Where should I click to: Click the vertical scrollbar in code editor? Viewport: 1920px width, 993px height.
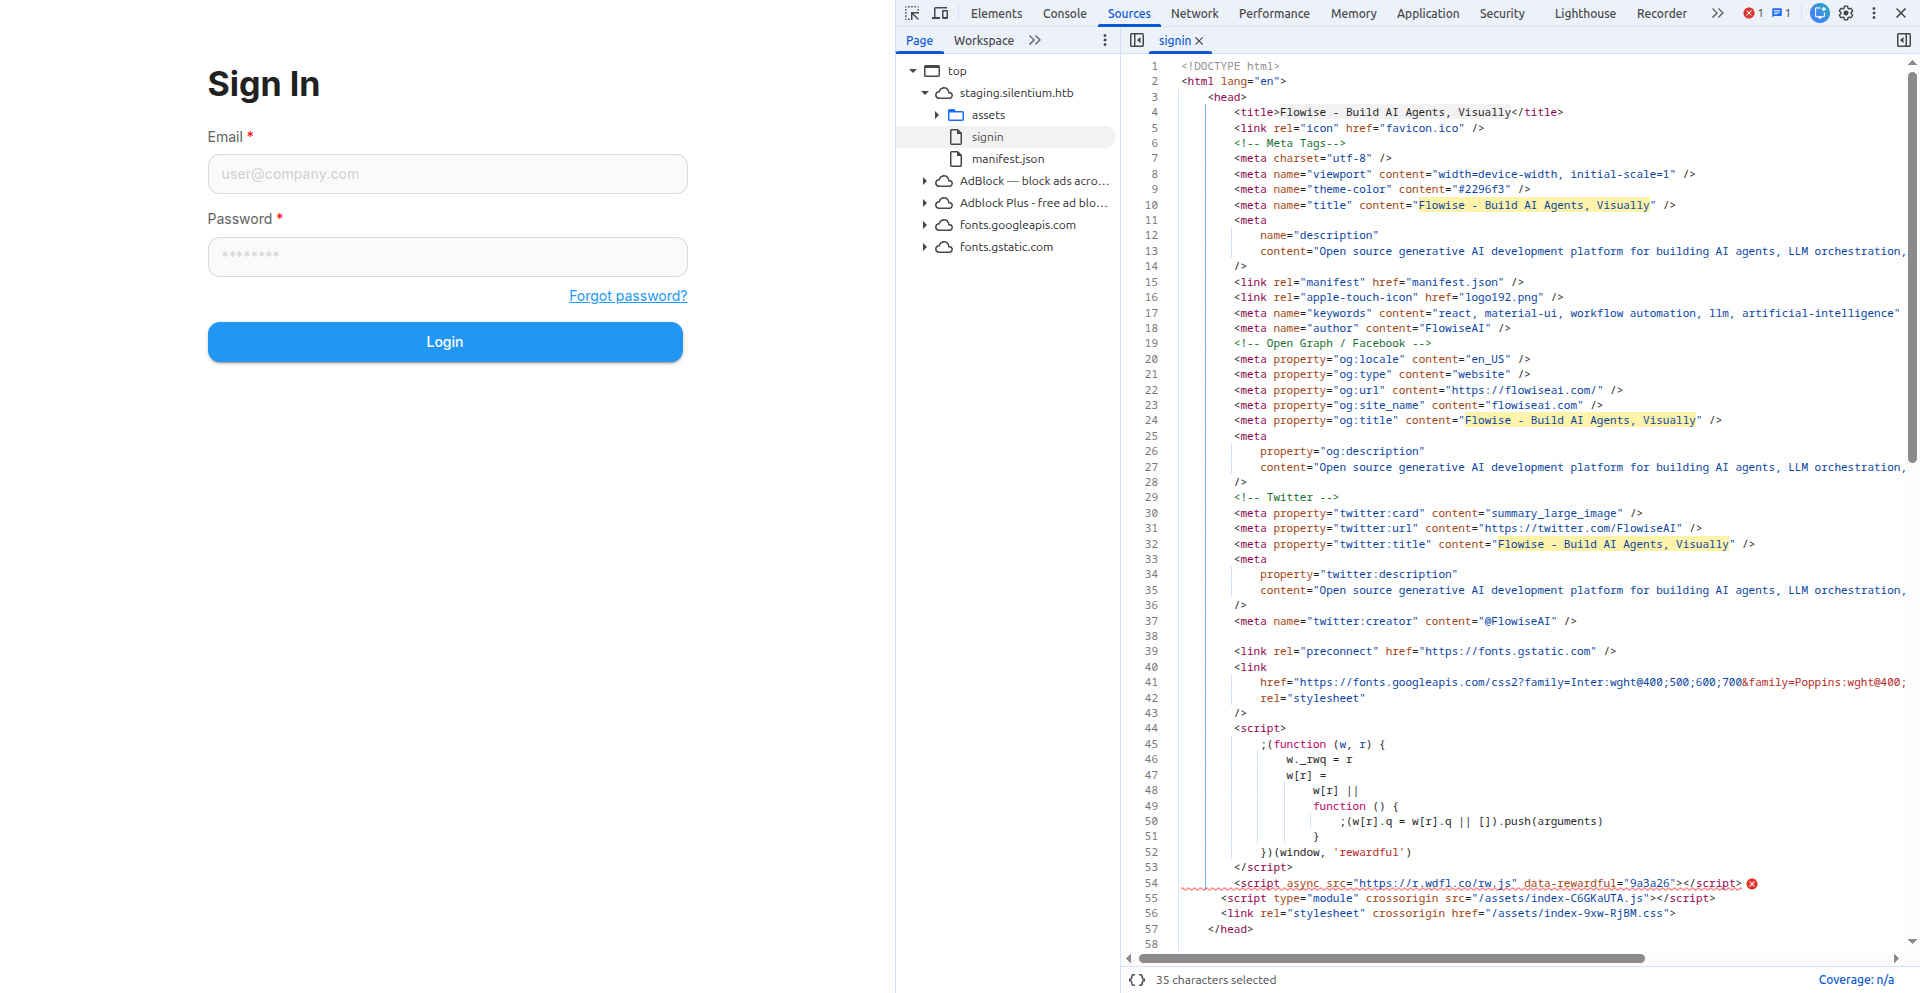[1912, 267]
